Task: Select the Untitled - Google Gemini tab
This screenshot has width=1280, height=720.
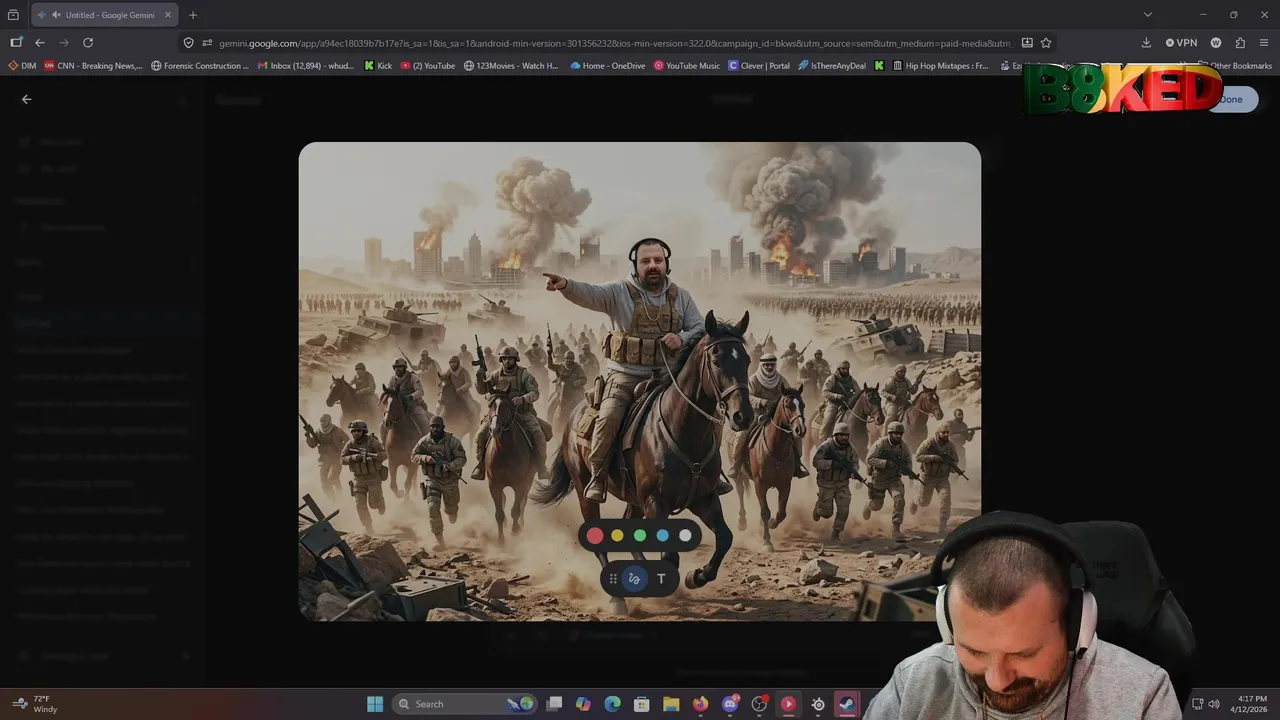Action: pos(104,15)
